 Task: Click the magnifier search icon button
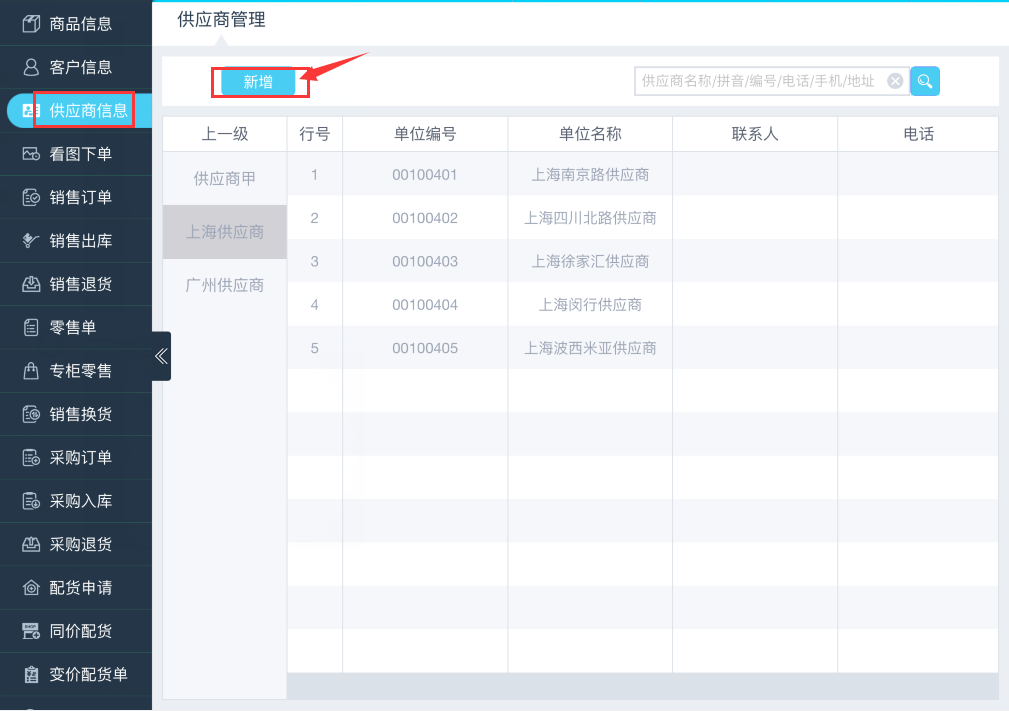click(x=925, y=81)
